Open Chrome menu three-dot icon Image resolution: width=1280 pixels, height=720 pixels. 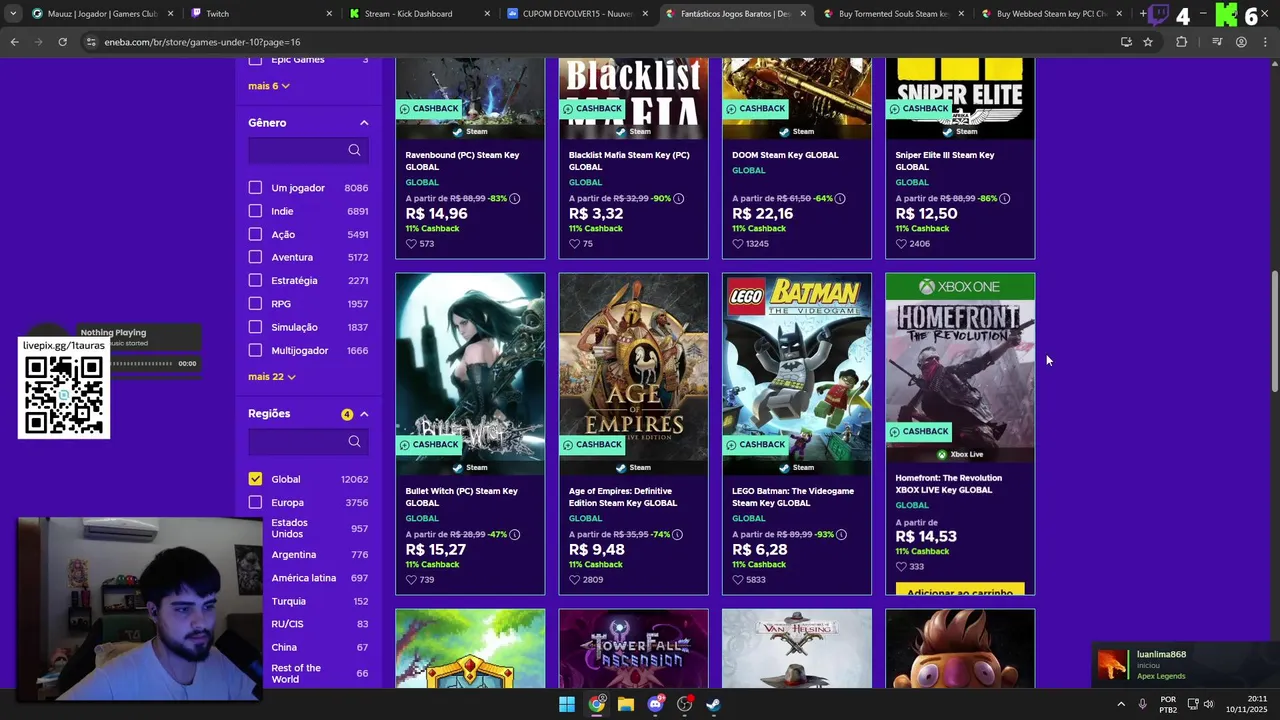[1265, 42]
